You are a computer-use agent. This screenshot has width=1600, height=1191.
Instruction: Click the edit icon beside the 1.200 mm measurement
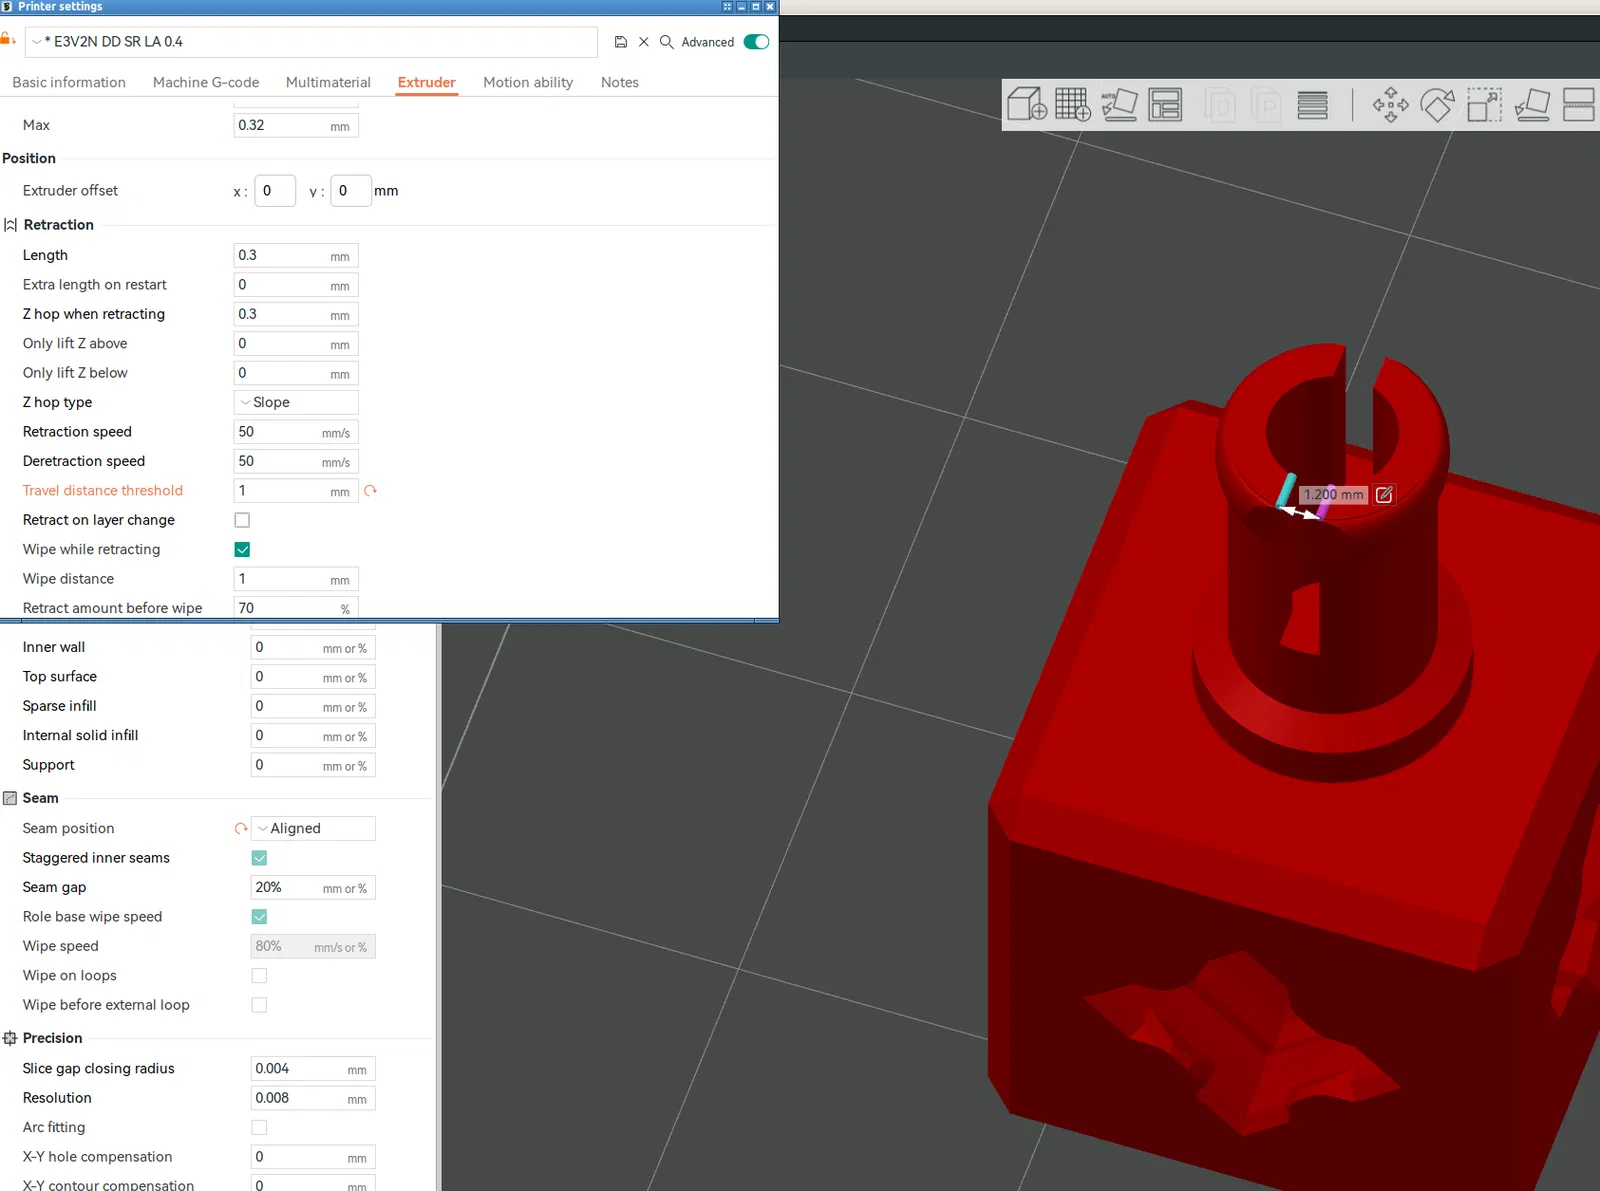[x=1385, y=495]
